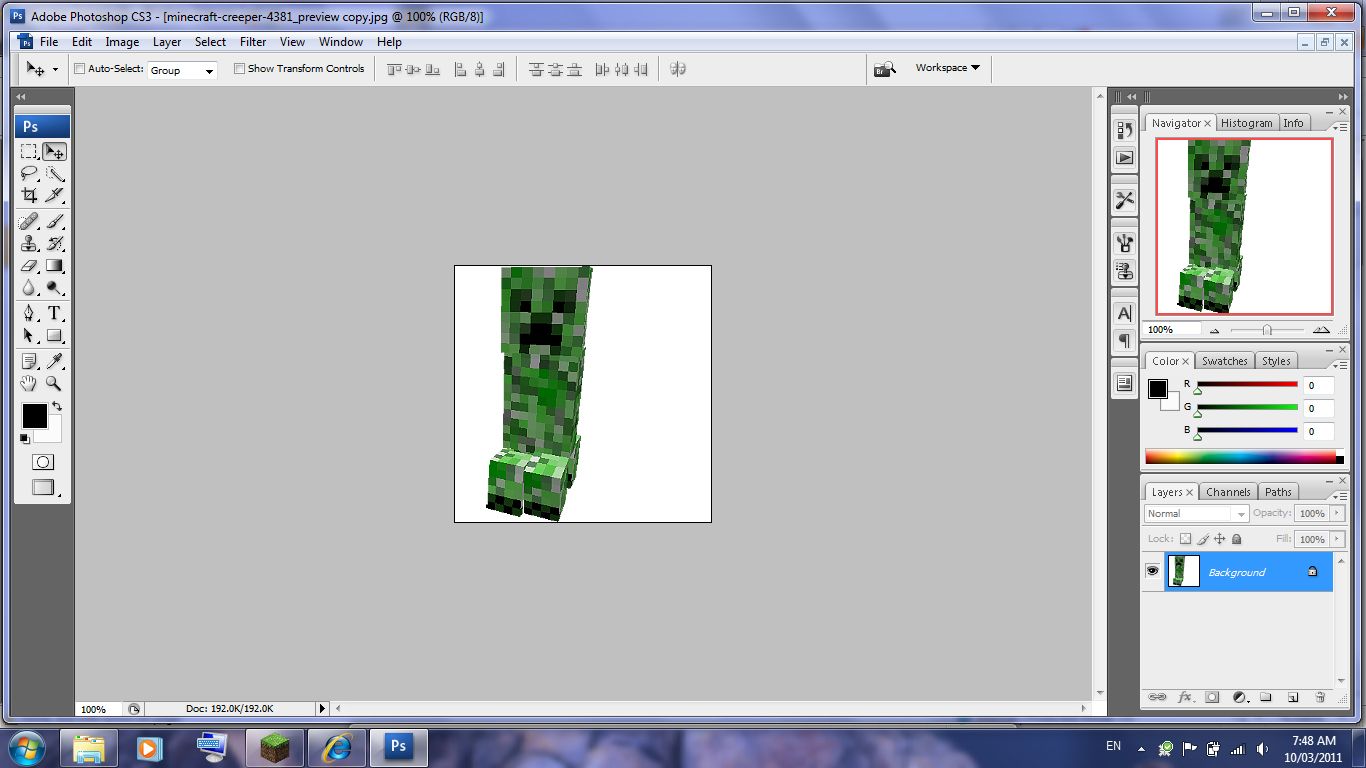Select the Healing Brush tool
Viewport: 1366px width, 768px height.
coord(29,222)
